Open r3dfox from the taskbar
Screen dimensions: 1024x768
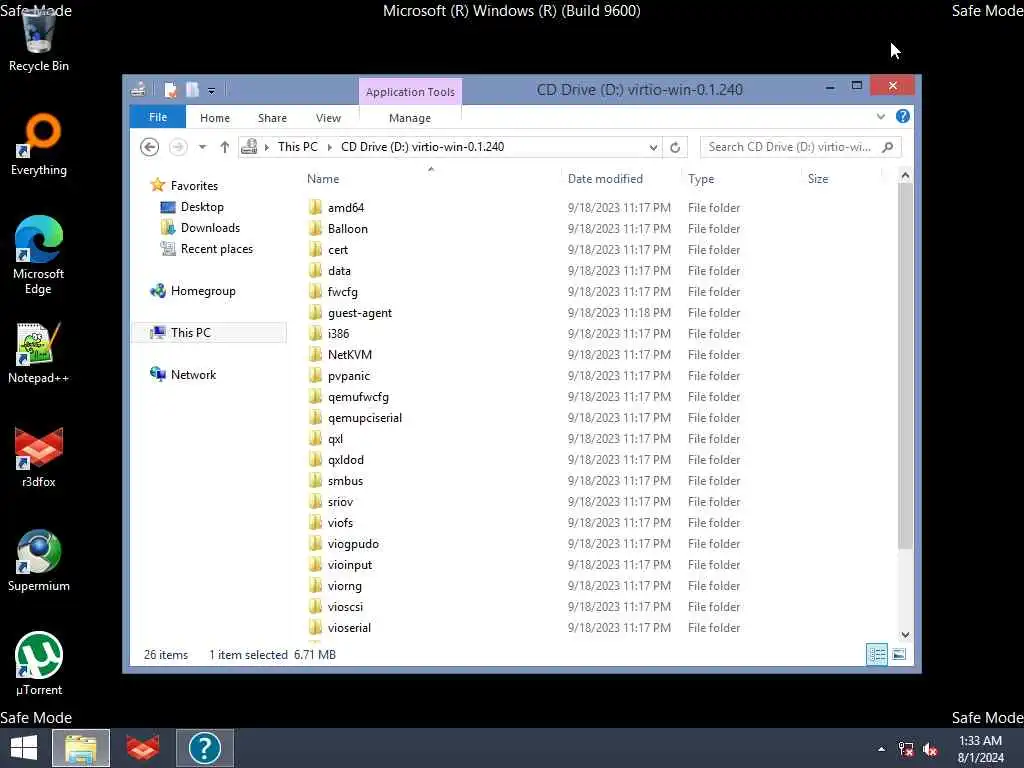click(x=142, y=748)
